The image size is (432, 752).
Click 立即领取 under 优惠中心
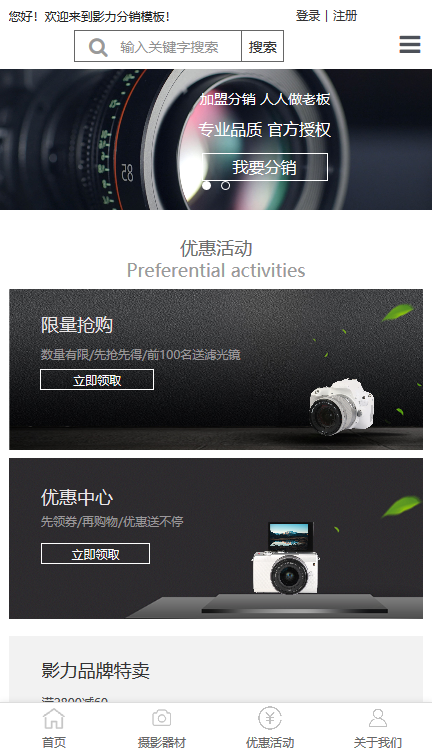coord(95,553)
